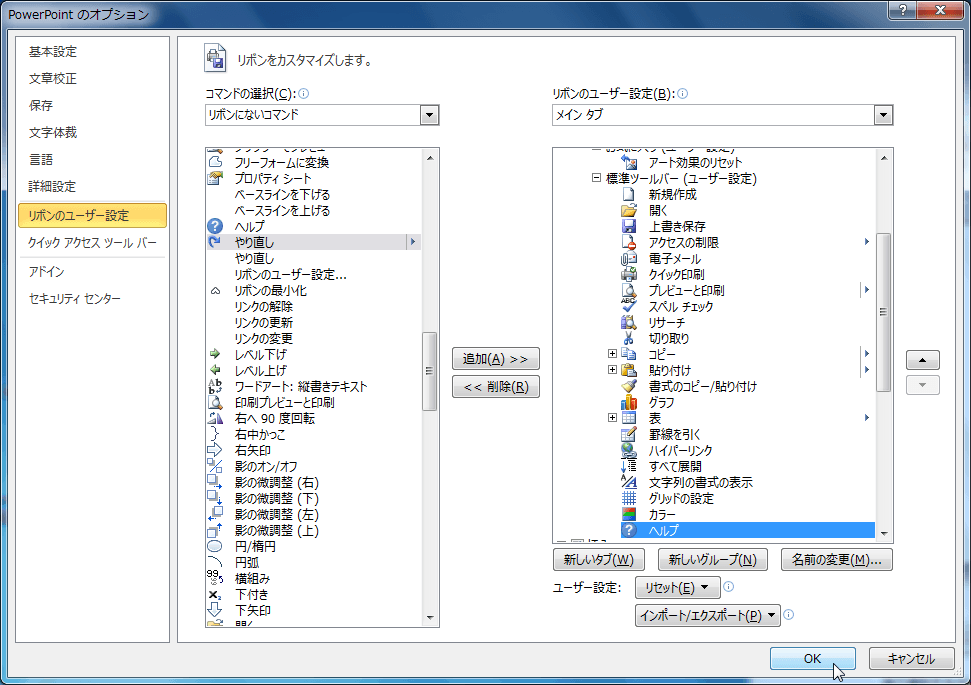Click the 右へ 90 度回転 icon
The width and height of the screenshot is (971, 685).
[215, 418]
